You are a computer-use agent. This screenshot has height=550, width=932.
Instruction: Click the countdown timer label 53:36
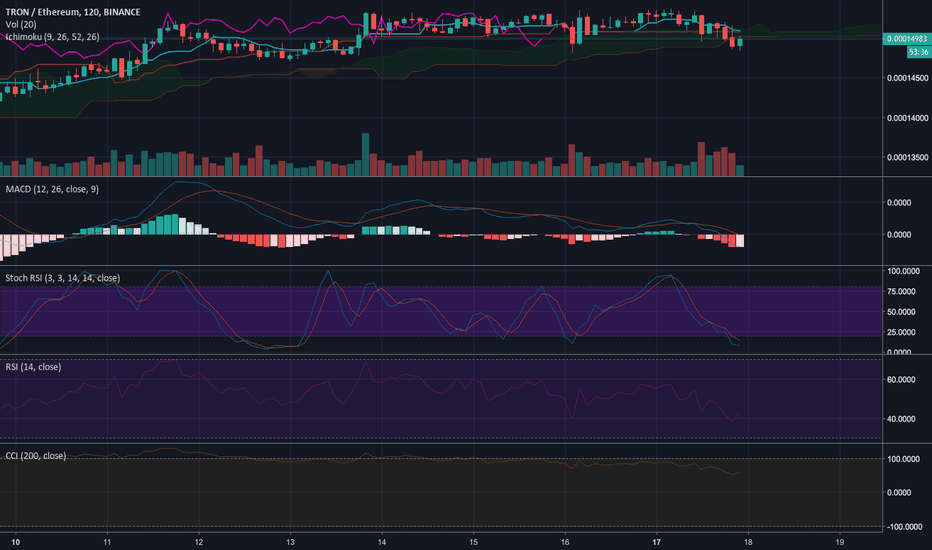click(918, 52)
